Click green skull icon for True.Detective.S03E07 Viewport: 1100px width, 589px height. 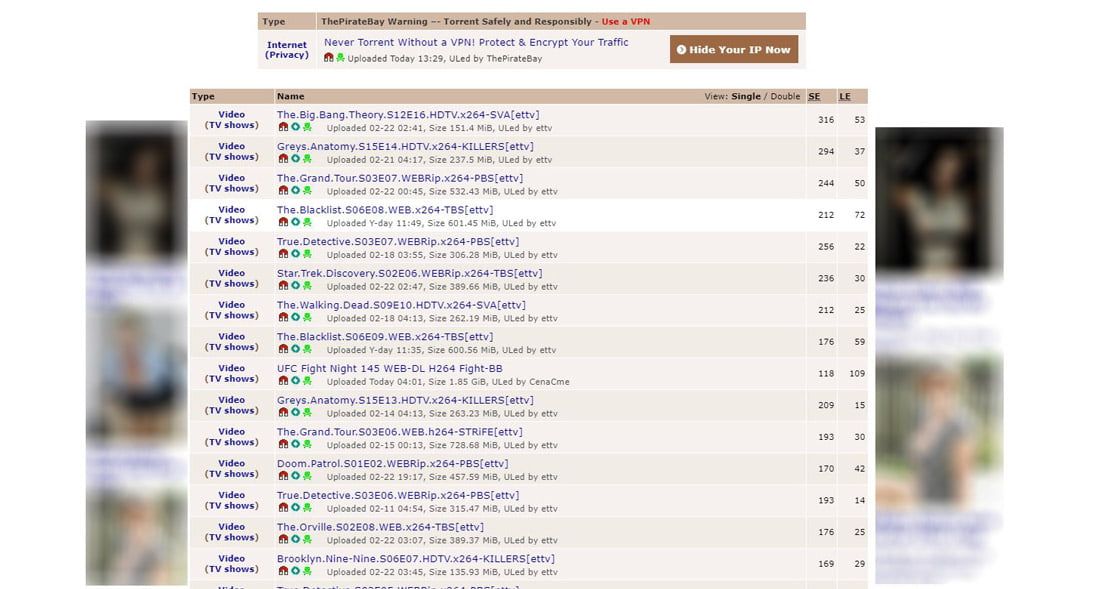point(307,254)
